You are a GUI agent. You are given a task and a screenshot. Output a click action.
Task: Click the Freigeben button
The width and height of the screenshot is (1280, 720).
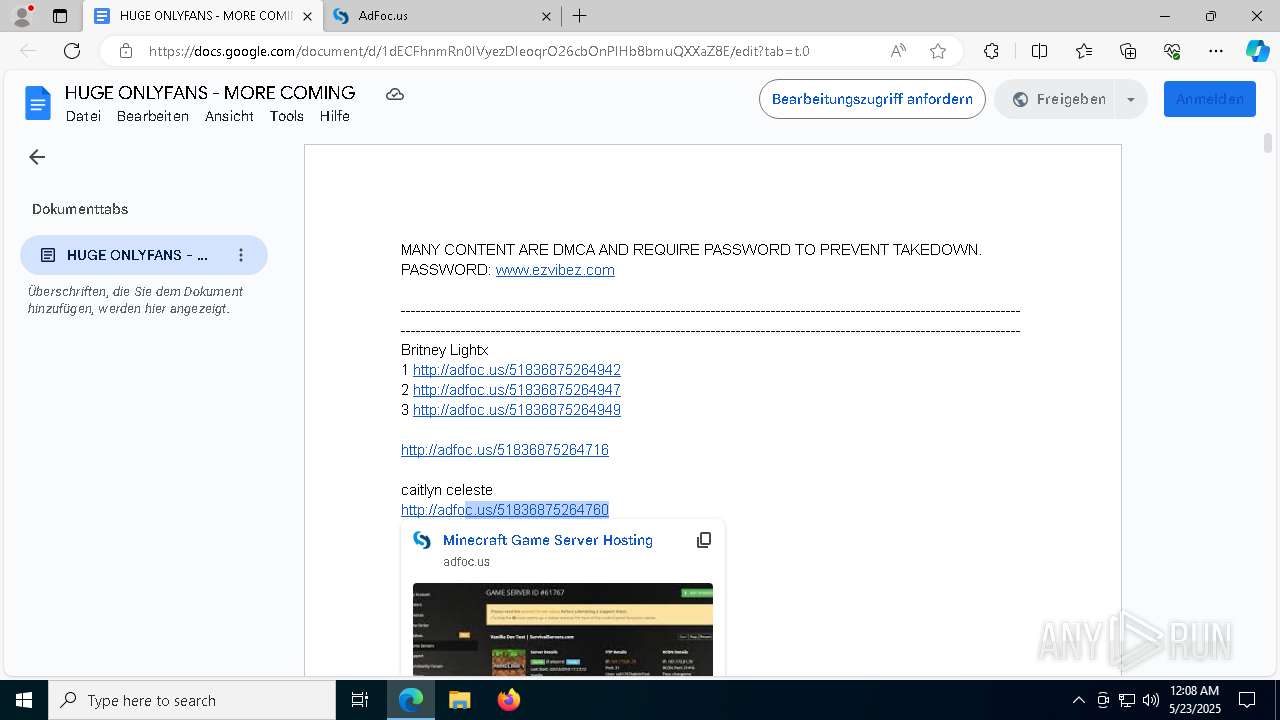1059,99
